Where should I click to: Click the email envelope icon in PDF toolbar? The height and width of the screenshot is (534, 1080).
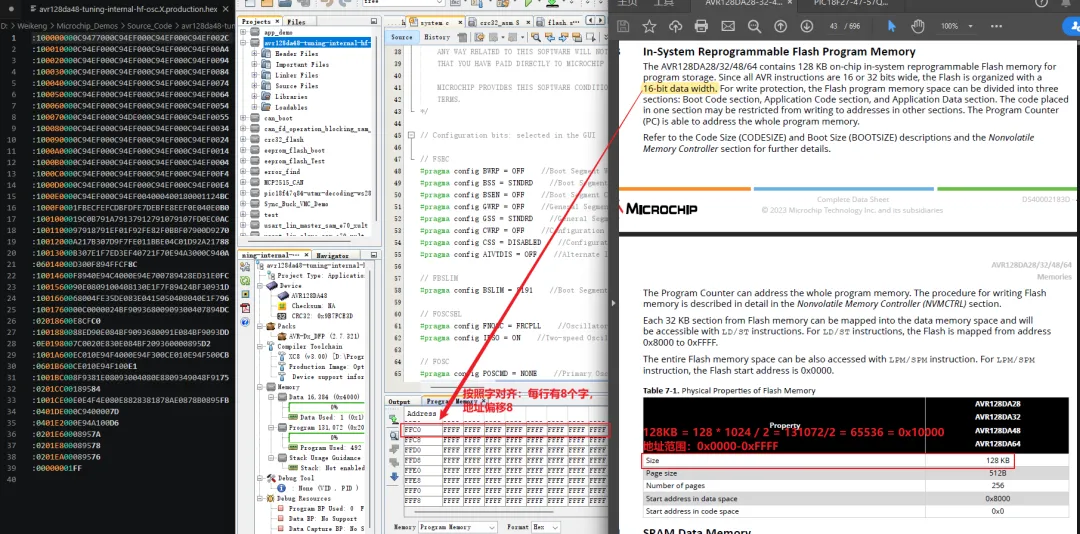[x=728, y=26]
